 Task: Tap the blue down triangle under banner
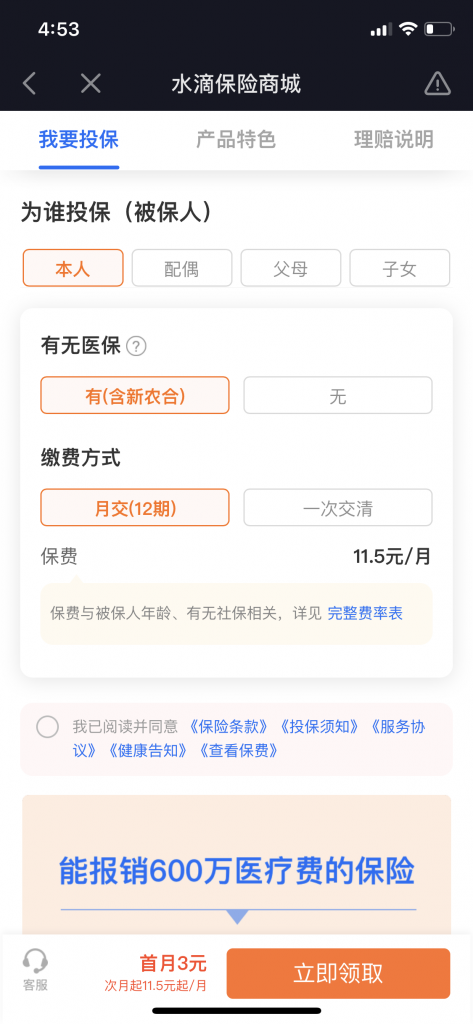237,917
